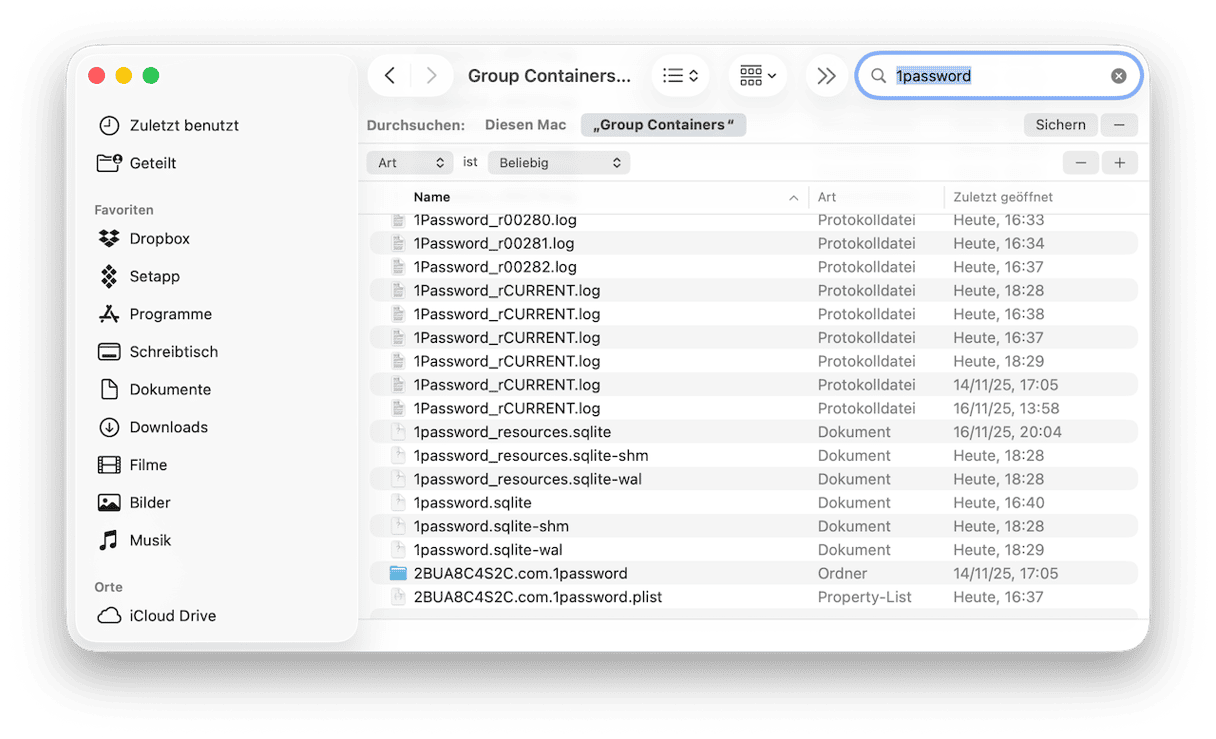
Task: Switch search scope to Diesen Mac
Action: pyautogui.click(x=525, y=125)
